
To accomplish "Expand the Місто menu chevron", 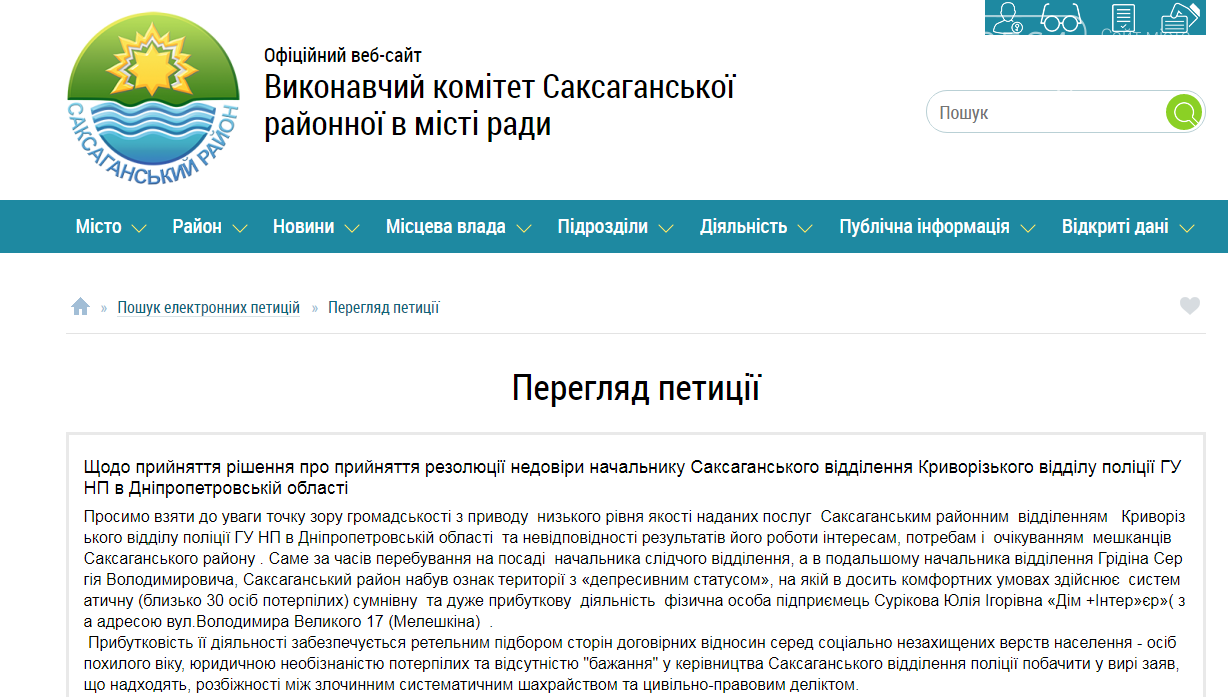I will coord(139,228).
